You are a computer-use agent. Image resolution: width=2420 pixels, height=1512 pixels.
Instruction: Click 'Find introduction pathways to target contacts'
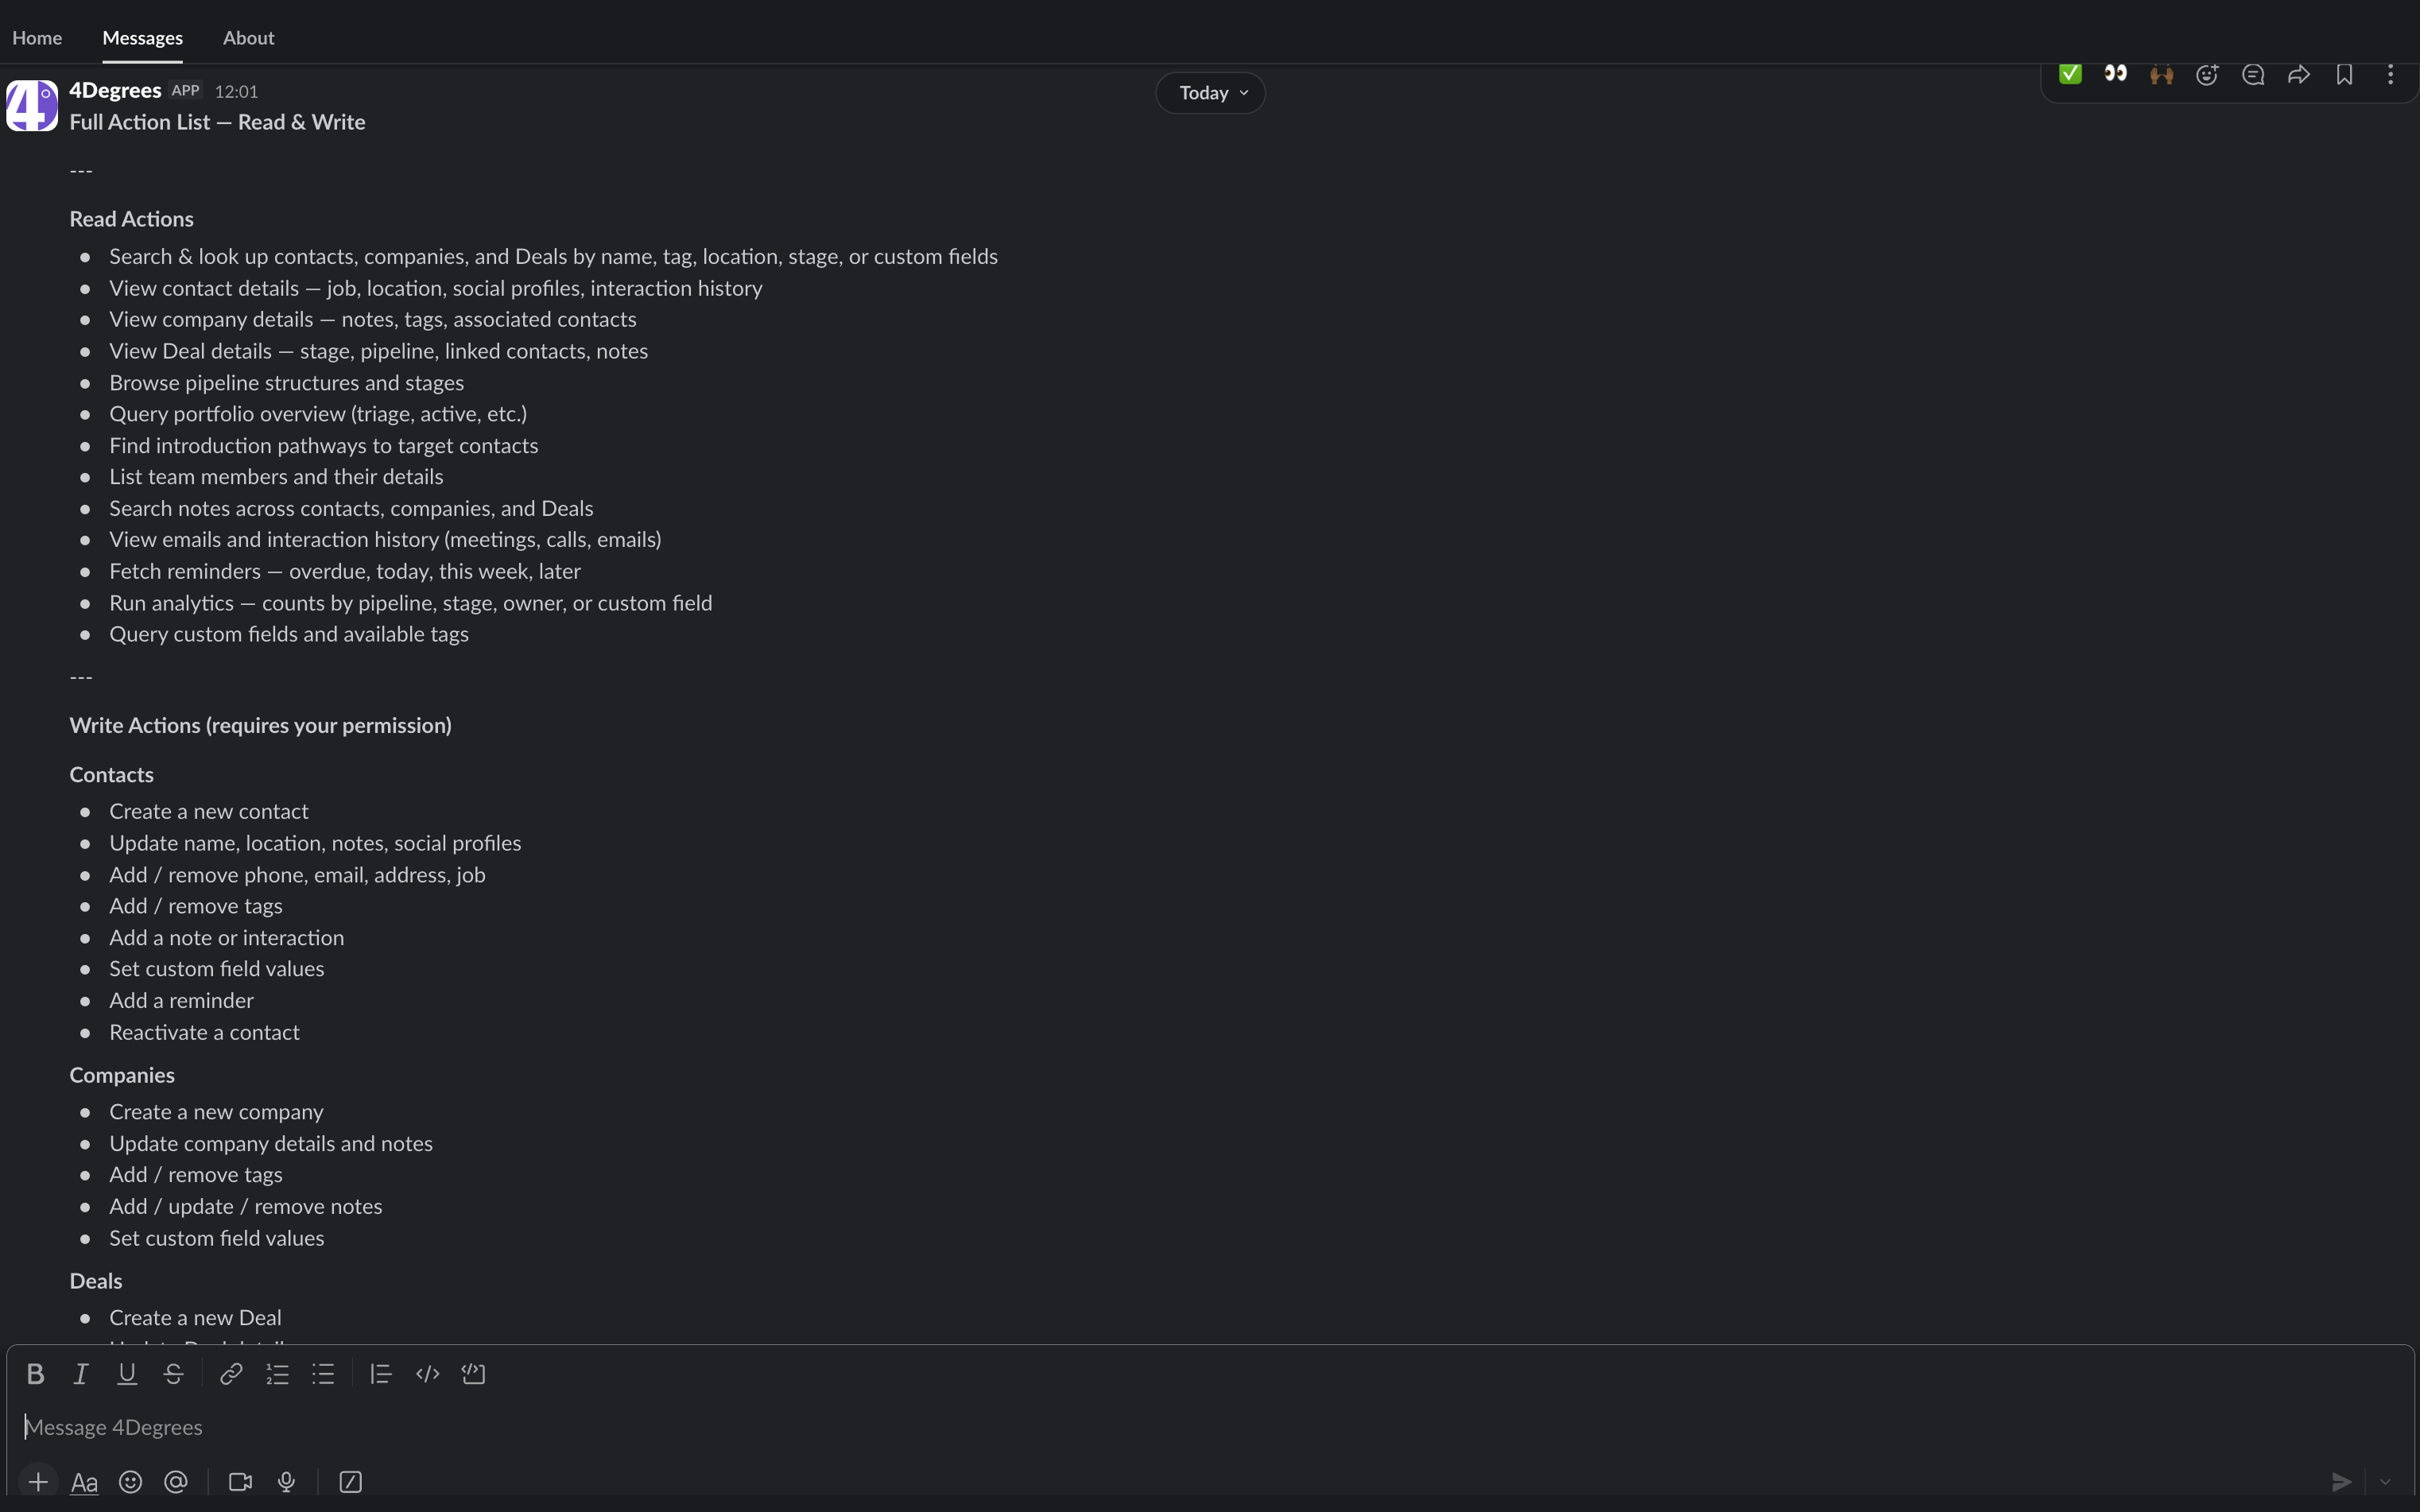323,446
